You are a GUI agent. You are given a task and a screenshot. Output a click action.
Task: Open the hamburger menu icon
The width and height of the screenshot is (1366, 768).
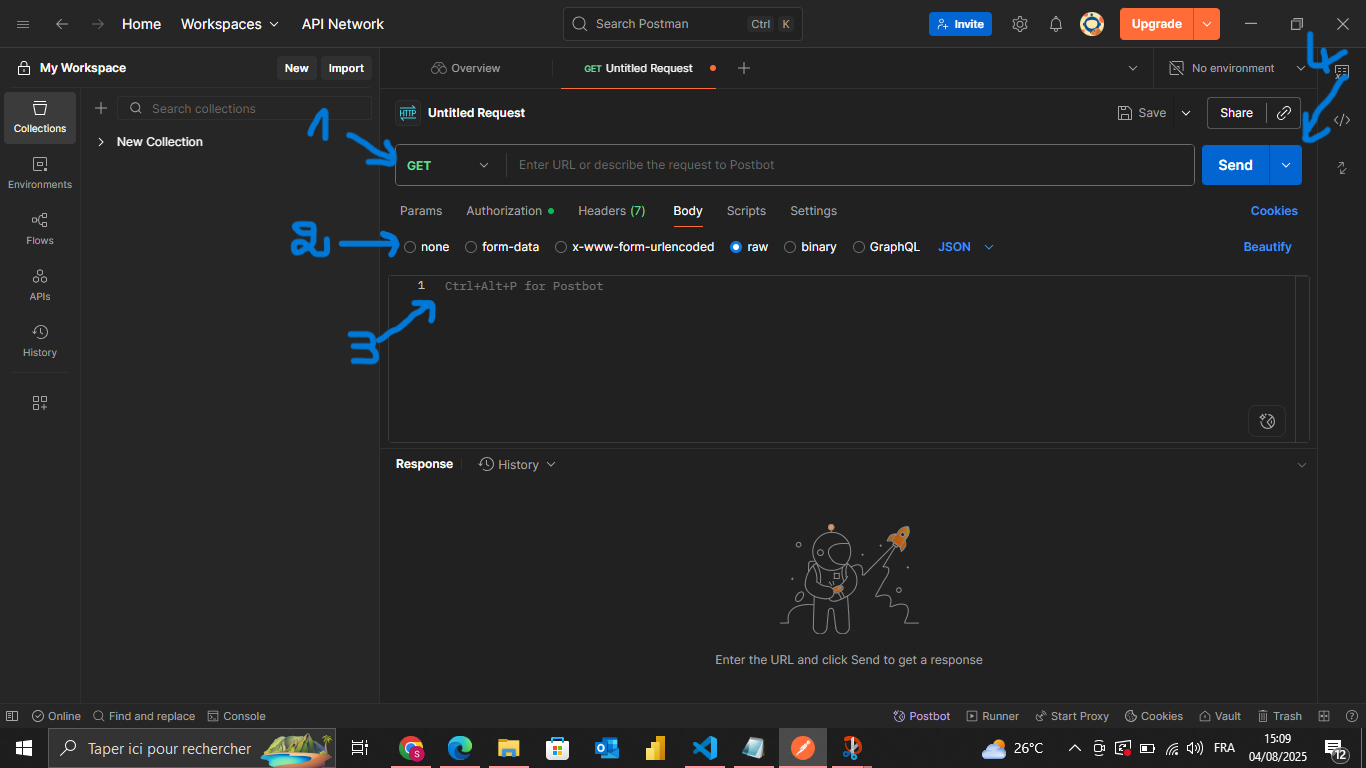24,24
